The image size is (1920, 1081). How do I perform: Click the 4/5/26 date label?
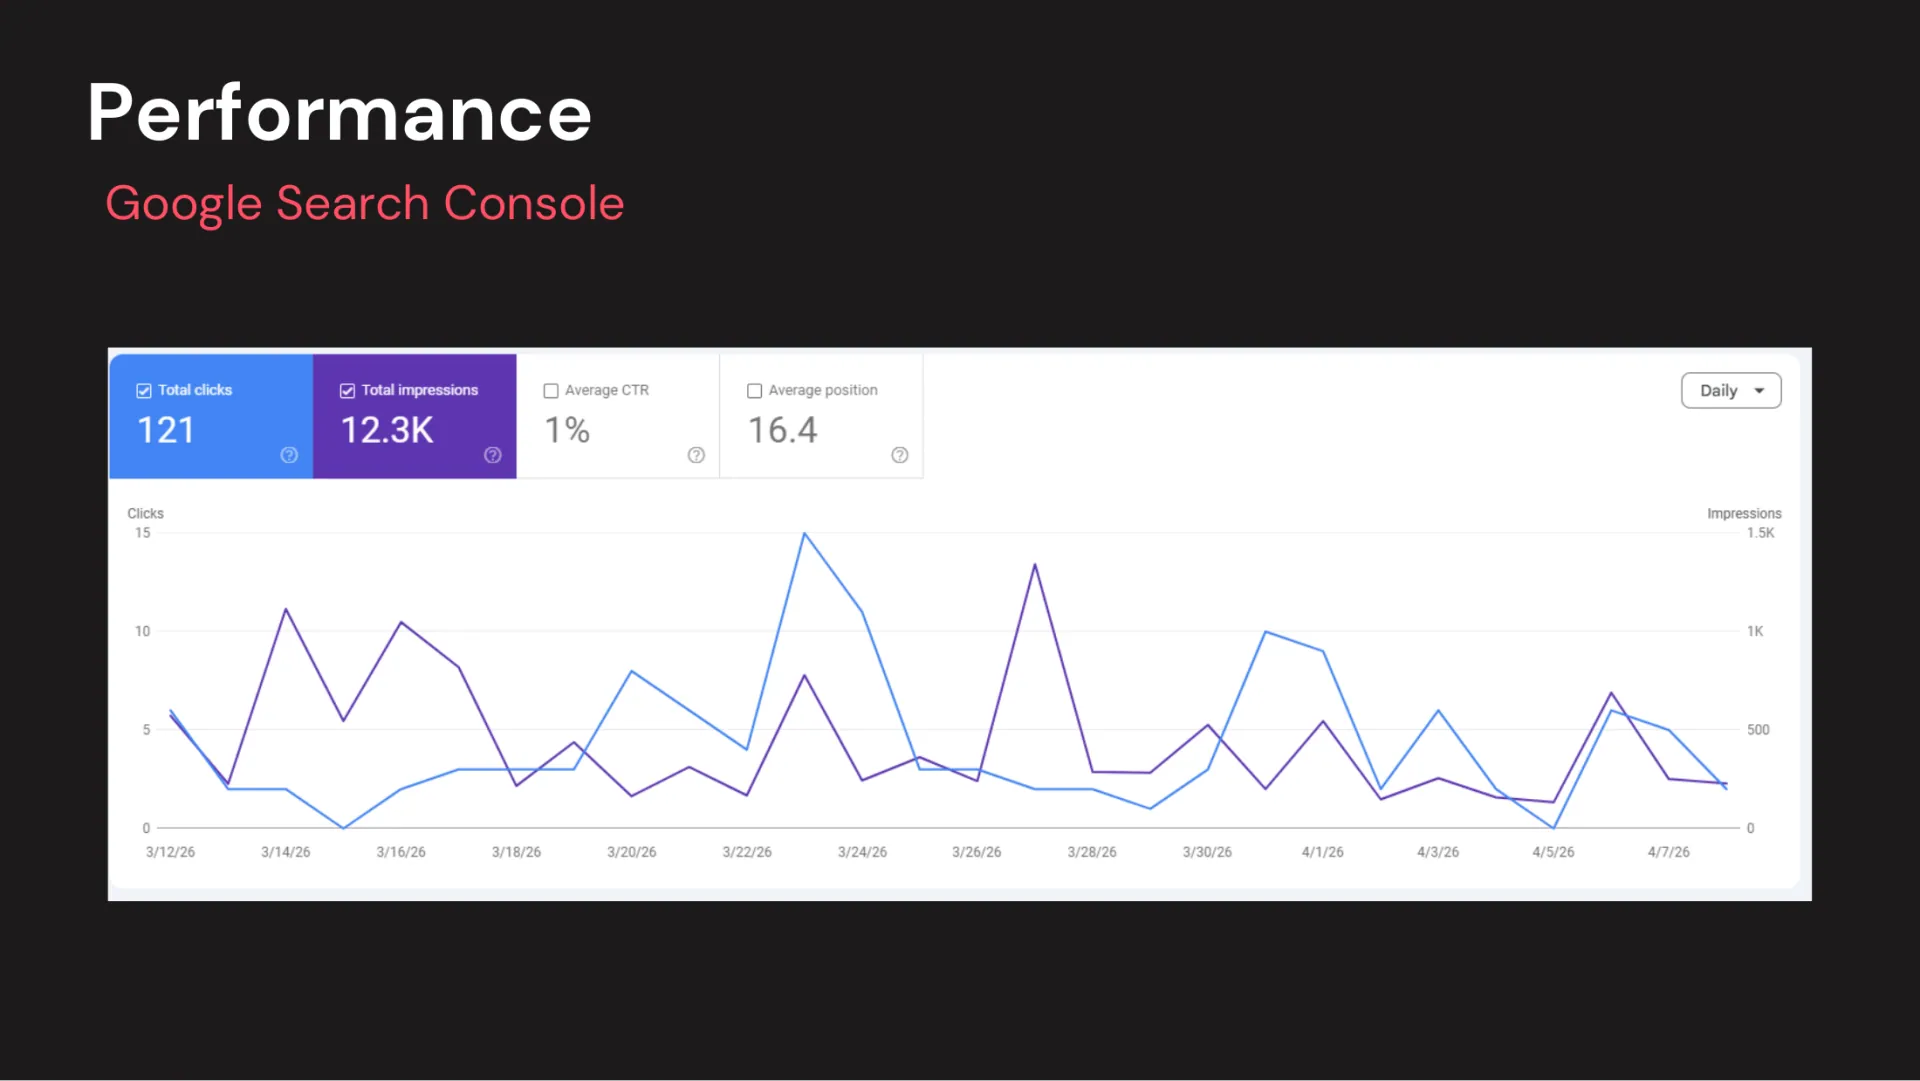(1553, 852)
